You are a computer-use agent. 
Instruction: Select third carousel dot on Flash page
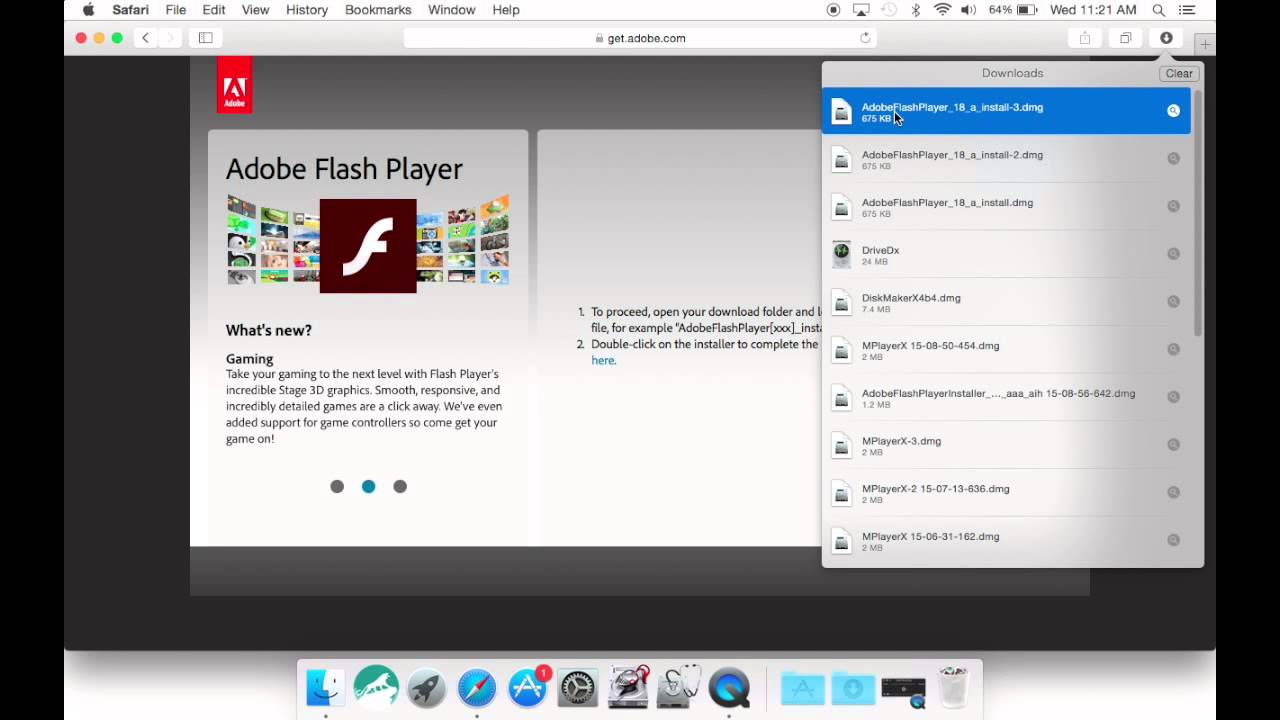(400, 486)
